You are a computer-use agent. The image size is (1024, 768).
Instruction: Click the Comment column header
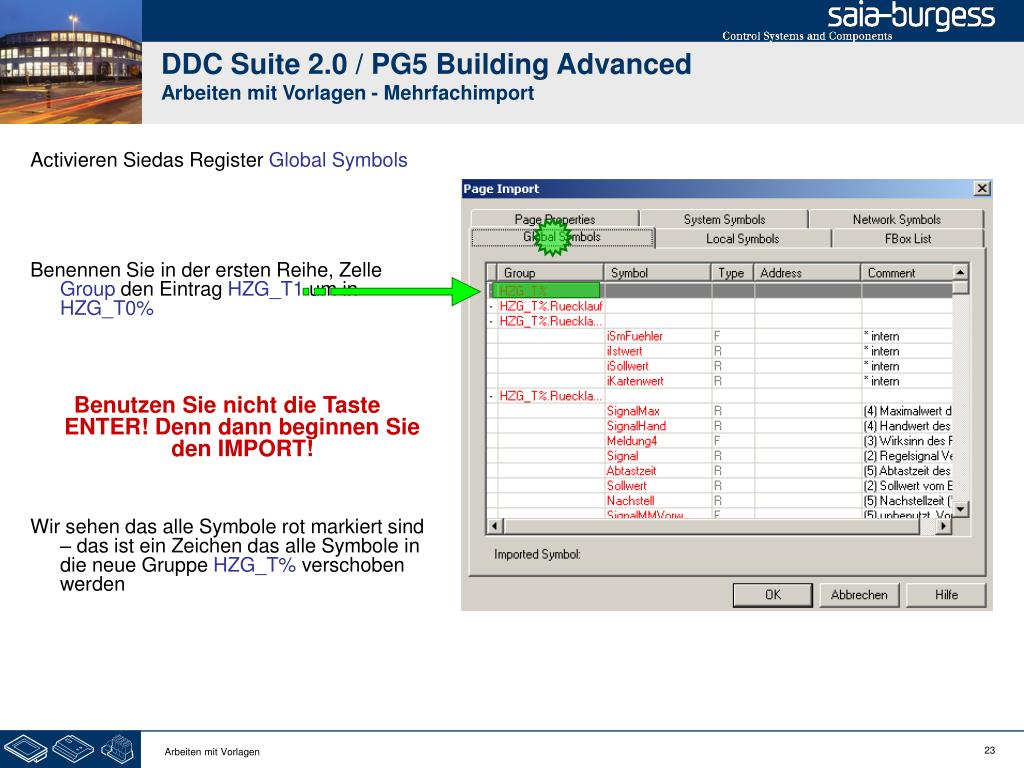(x=906, y=273)
